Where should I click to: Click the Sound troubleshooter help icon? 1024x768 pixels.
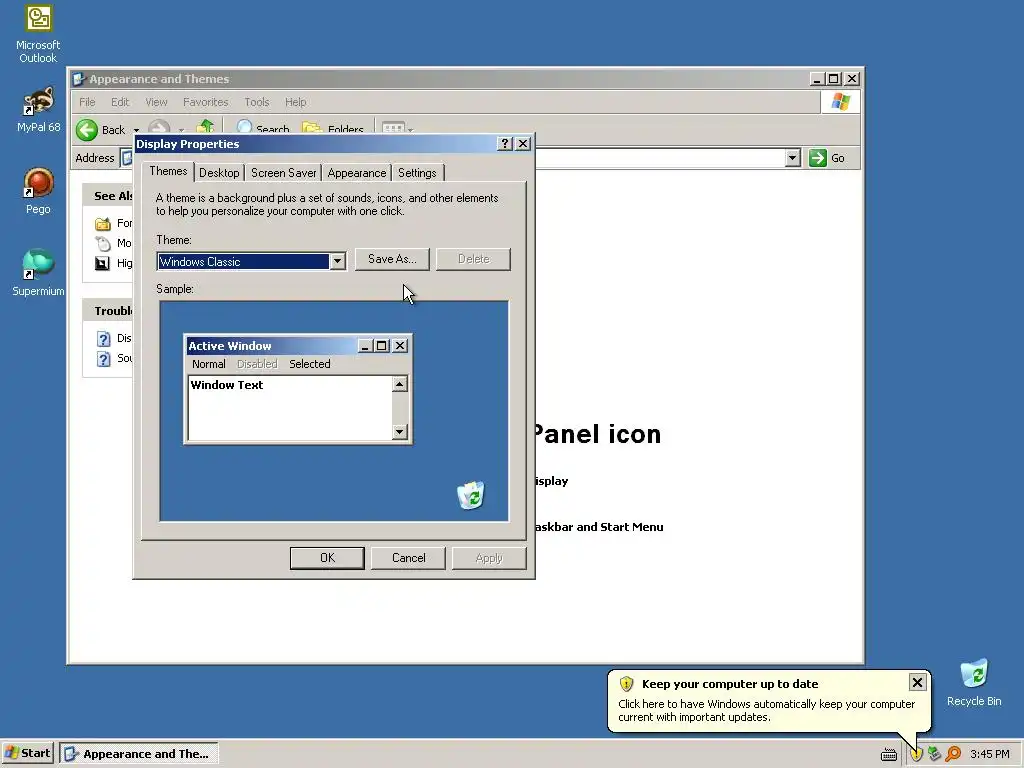tap(103, 359)
